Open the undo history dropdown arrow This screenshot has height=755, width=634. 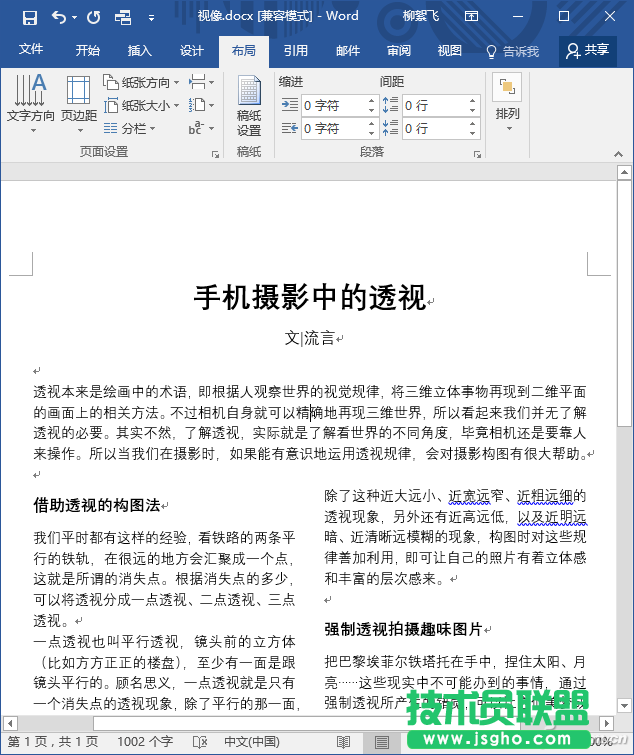75,18
